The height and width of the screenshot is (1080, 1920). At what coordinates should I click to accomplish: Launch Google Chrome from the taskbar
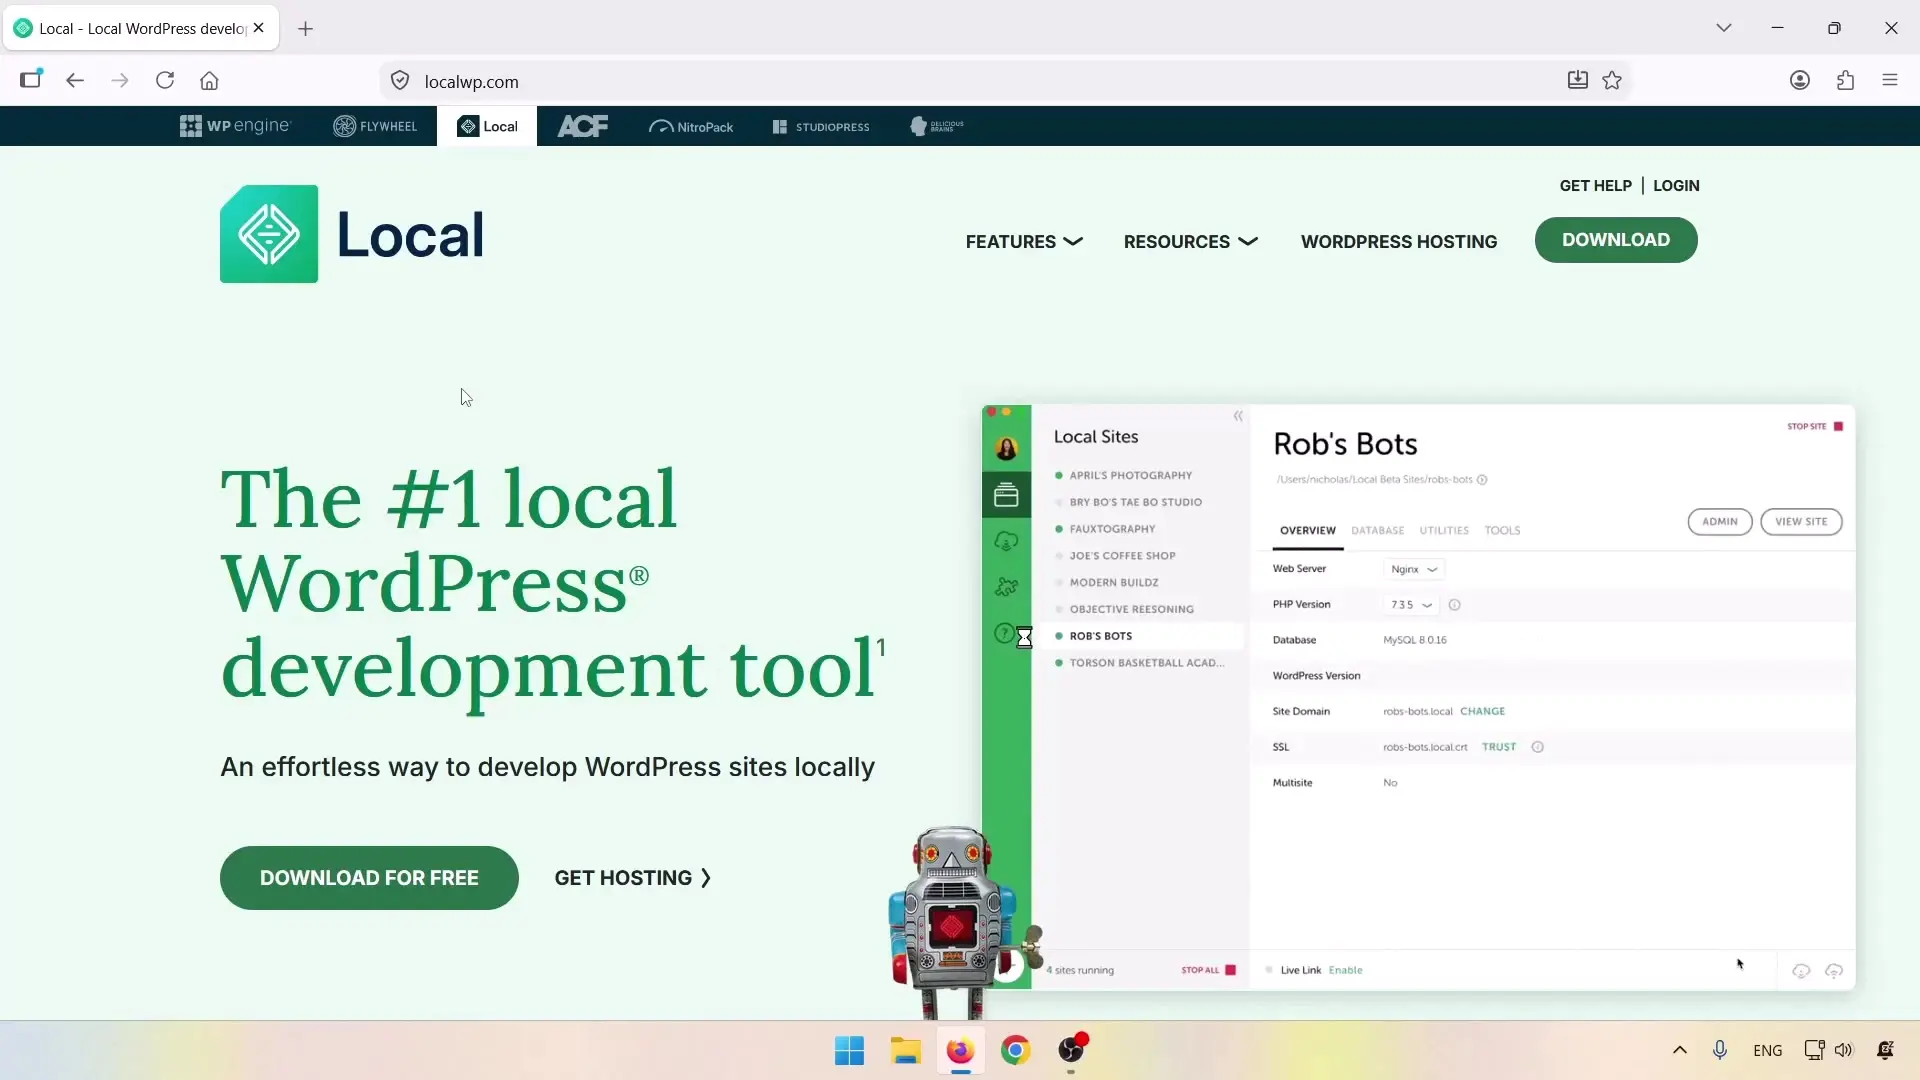coord(1015,1051)
